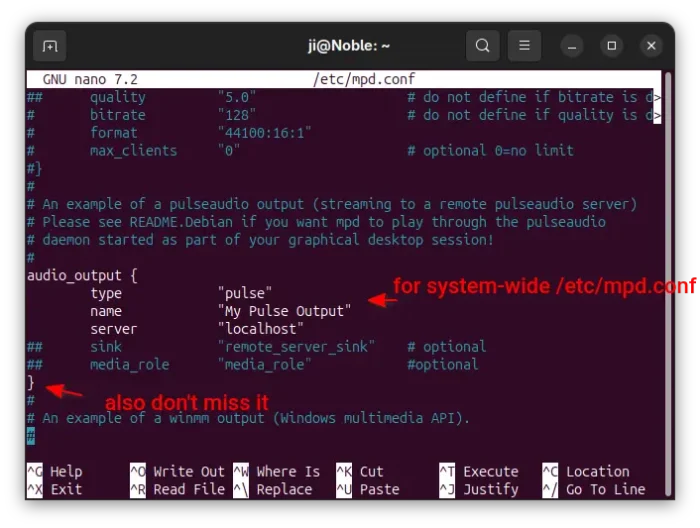Click the Help shortcut in nano
This screenshot has height=528, width=700.
[x=66, y=471]
